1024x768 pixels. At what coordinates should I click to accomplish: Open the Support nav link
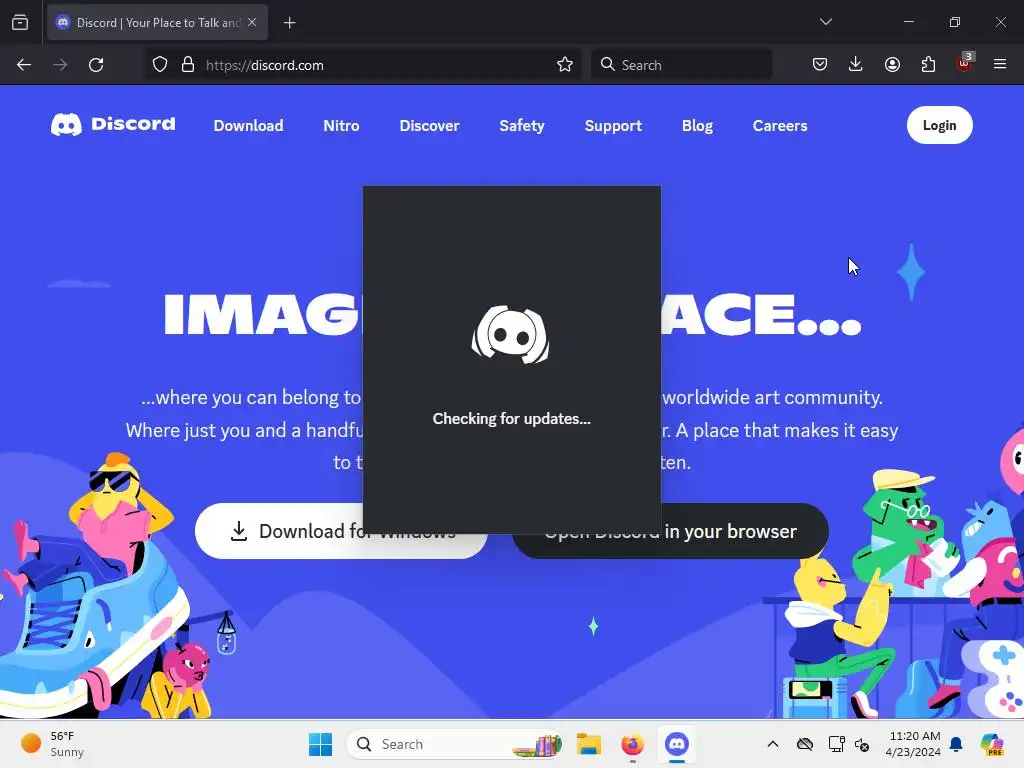coord(613,125)
